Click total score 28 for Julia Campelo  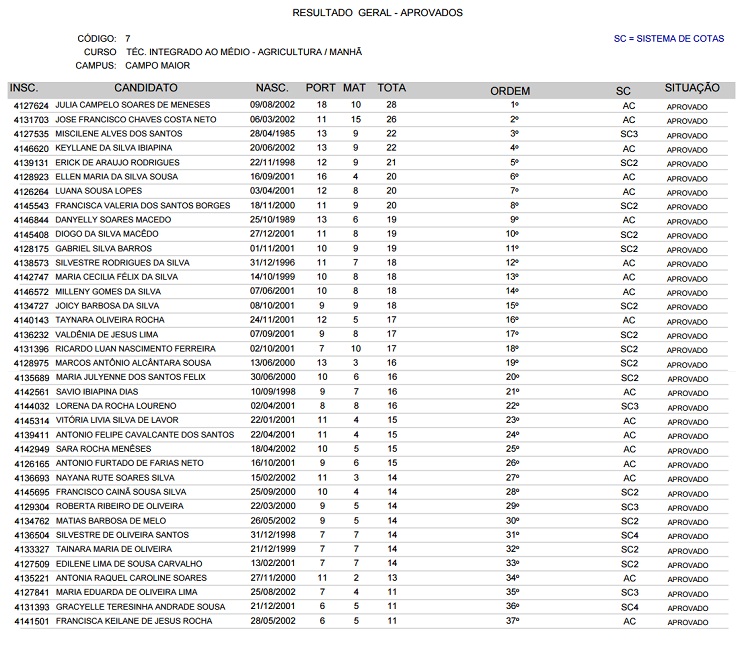[391, 105]
